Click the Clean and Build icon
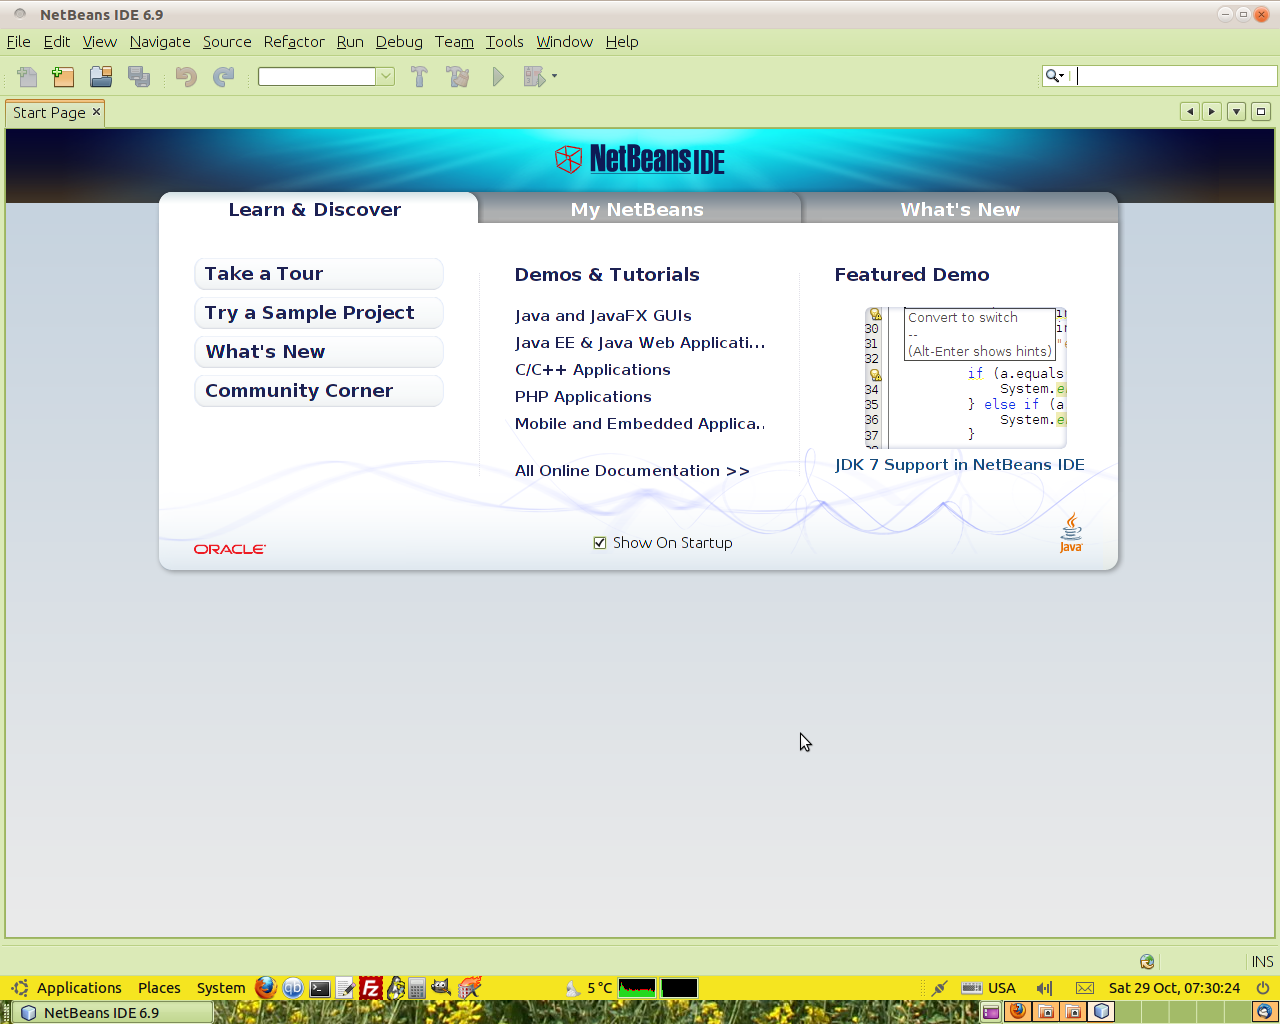Screen dimensions: 1280x1024 tap(458, 77)
